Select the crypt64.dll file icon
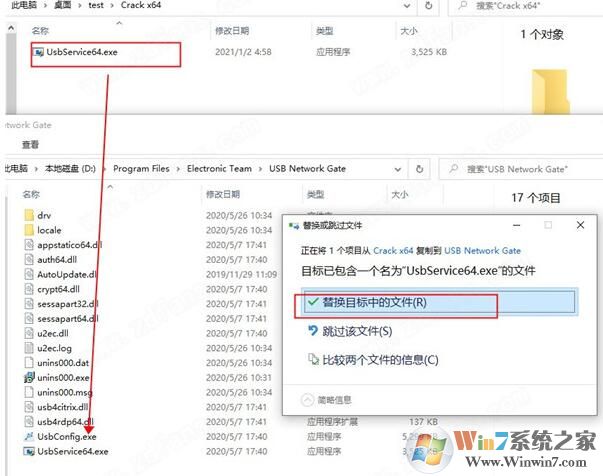Screen dimensions: 603x476 [x=29, y=289]
